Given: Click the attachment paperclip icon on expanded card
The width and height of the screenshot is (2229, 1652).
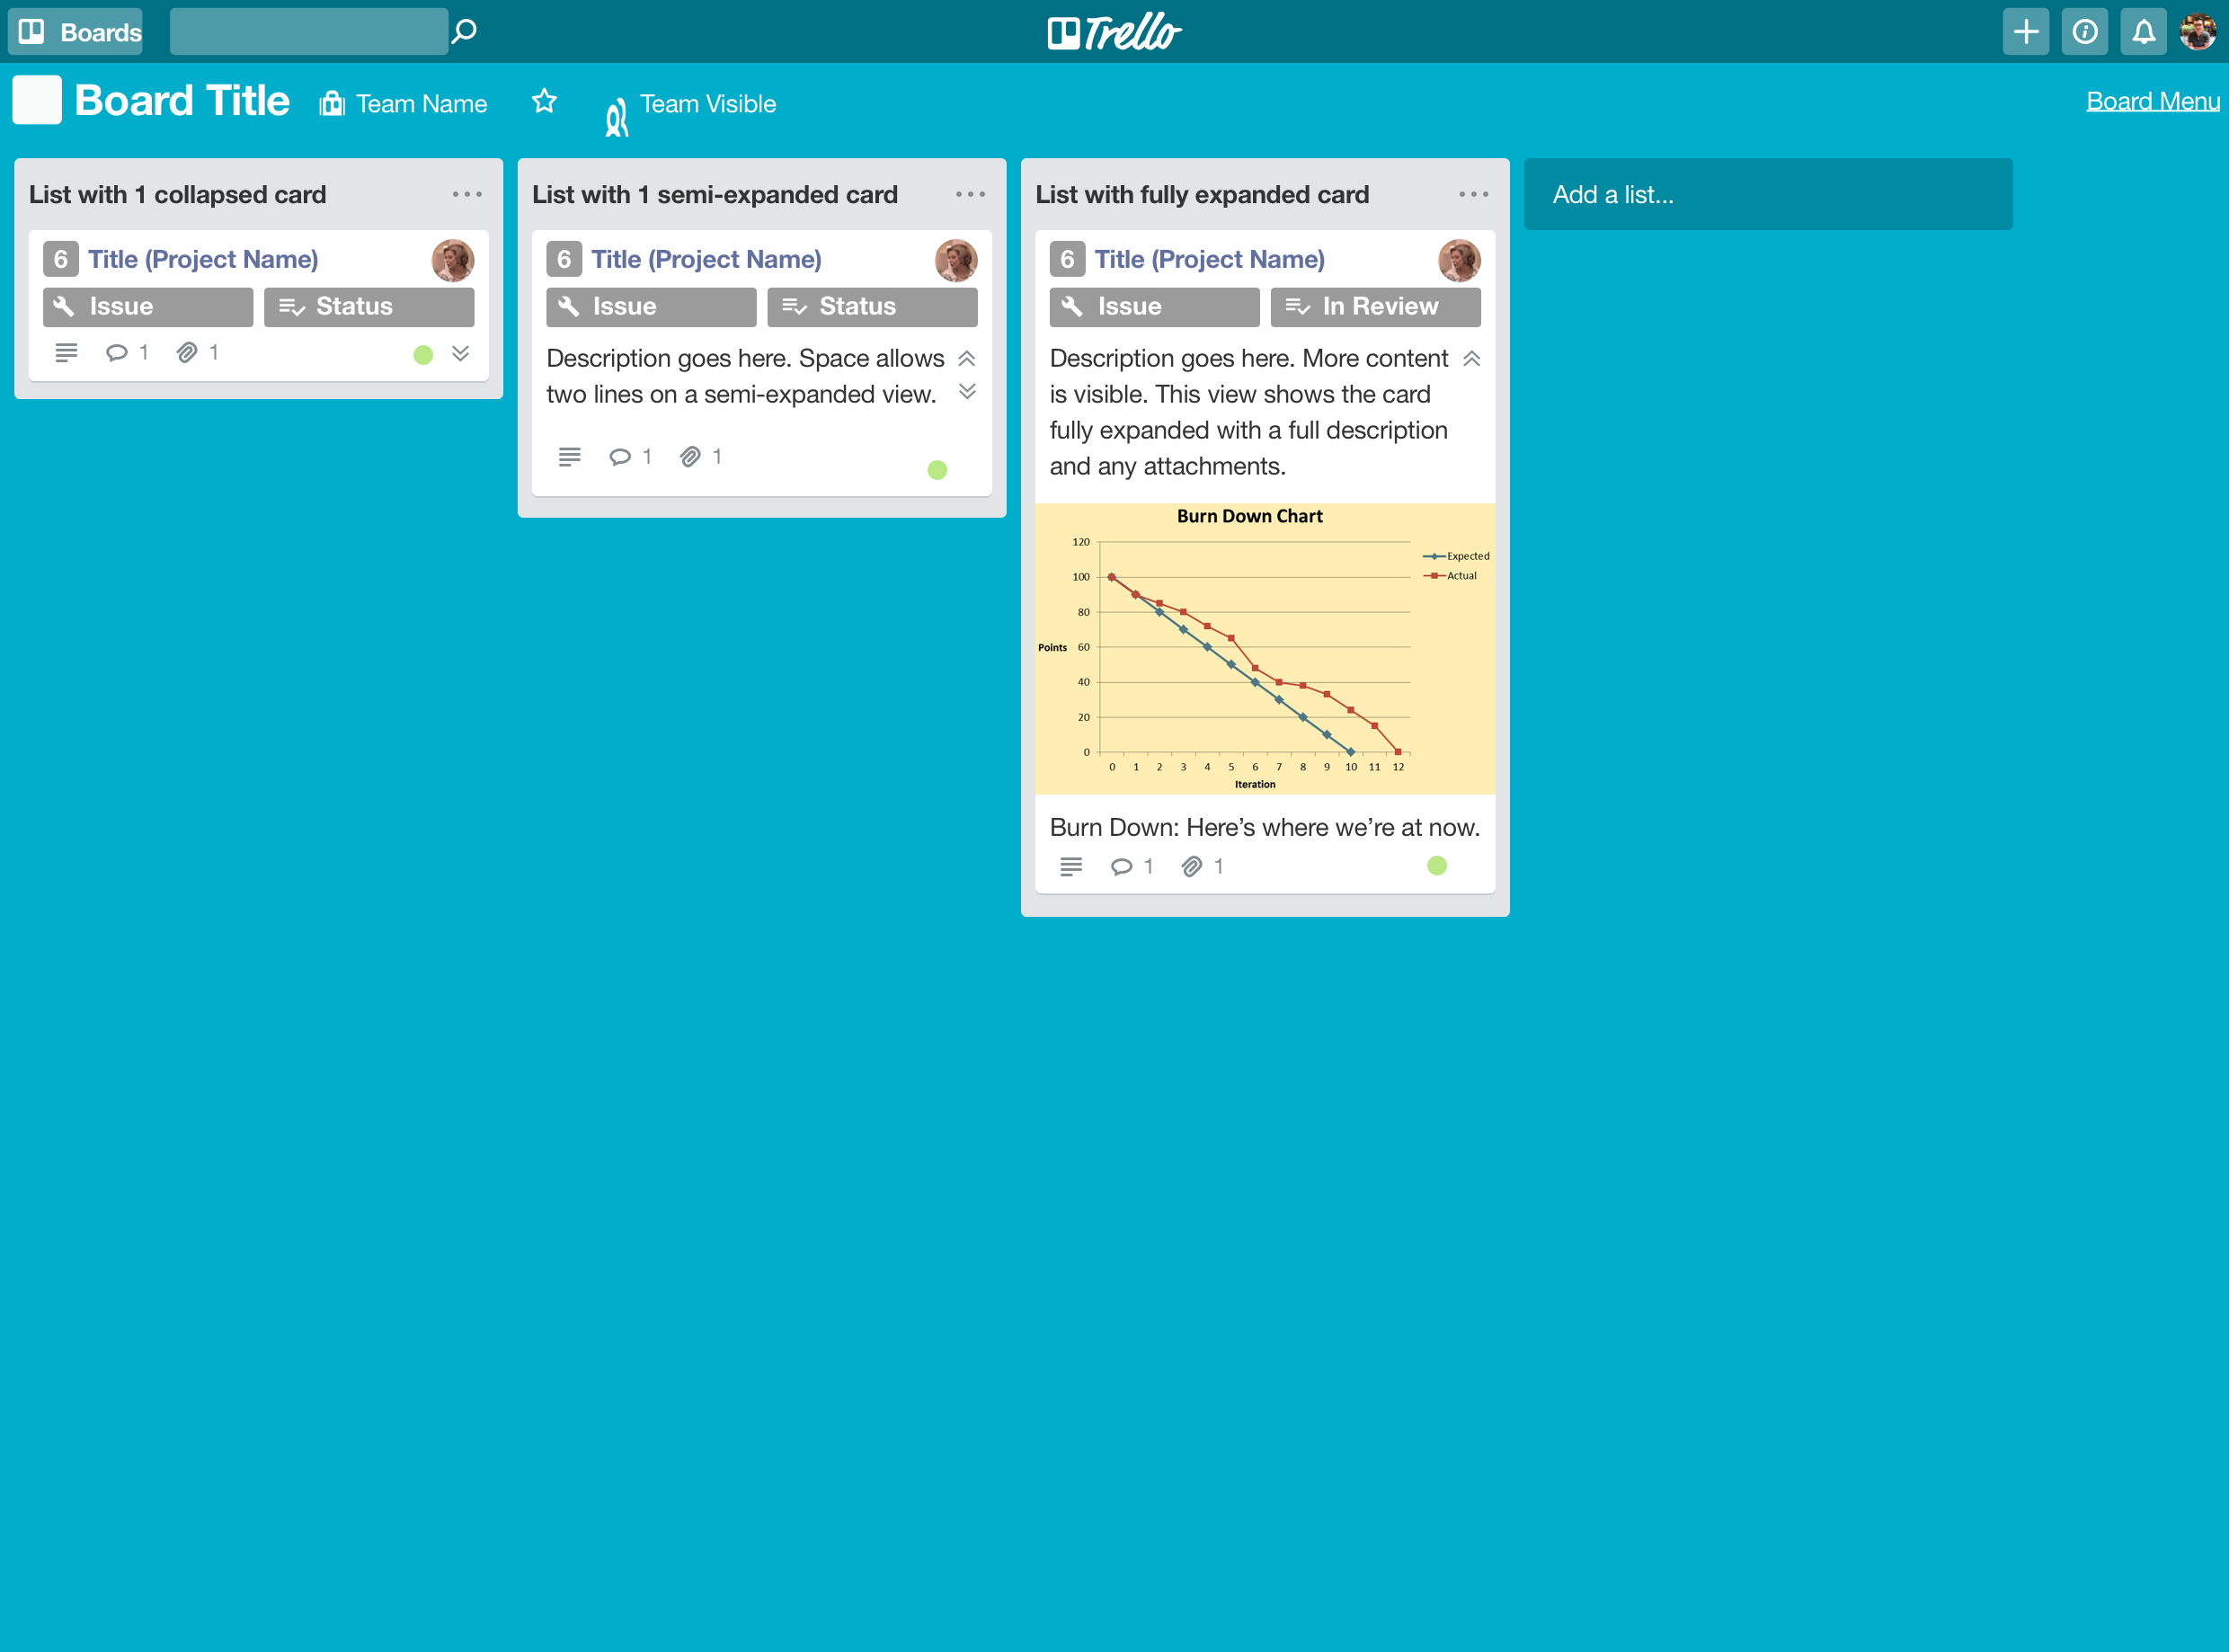Looking at the screenshot, I should 1194,866.
